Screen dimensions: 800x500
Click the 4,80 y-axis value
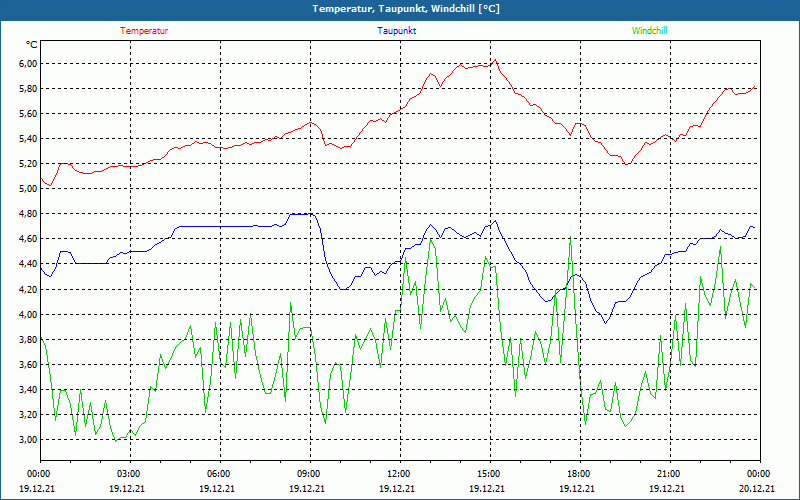point(28,214)
